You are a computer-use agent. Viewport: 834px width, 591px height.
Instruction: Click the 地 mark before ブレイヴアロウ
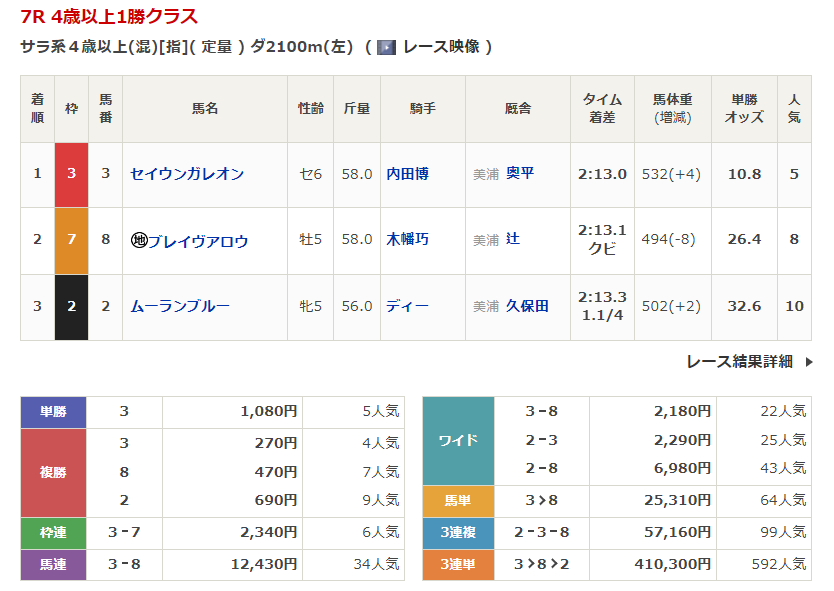click(139, 241)
